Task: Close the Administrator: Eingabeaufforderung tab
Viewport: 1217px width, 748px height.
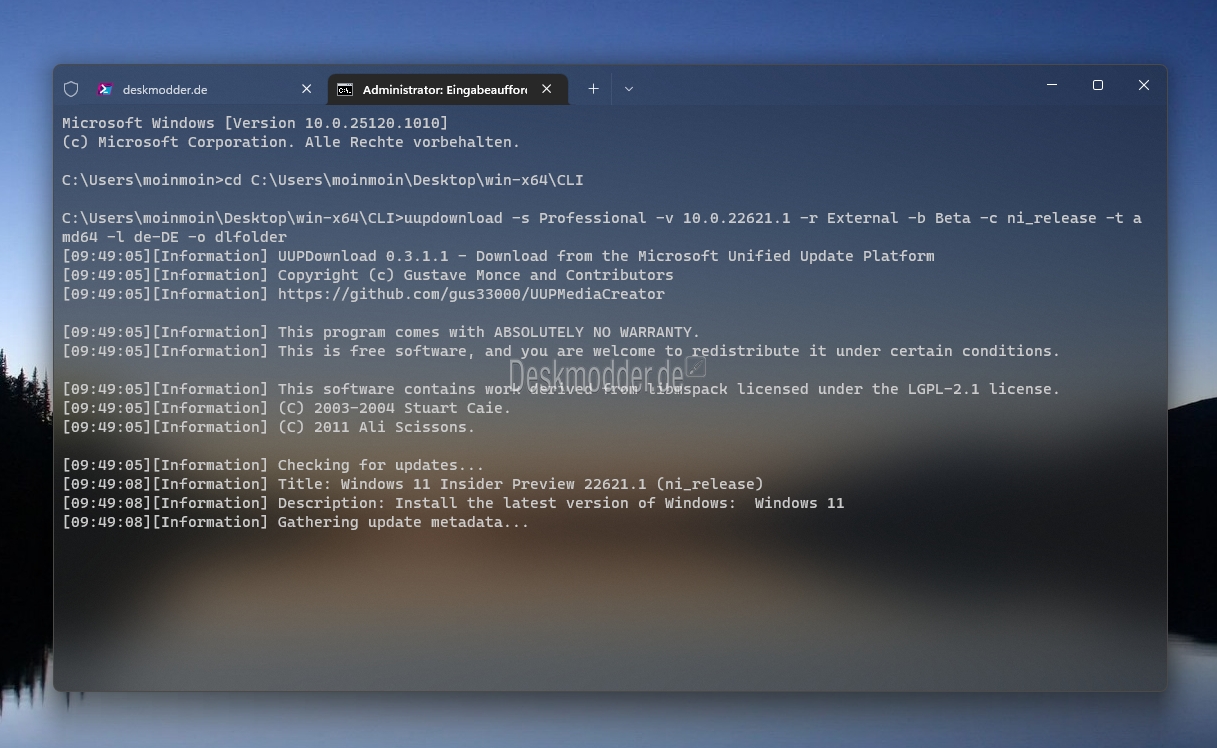Action: click(546, 89)
